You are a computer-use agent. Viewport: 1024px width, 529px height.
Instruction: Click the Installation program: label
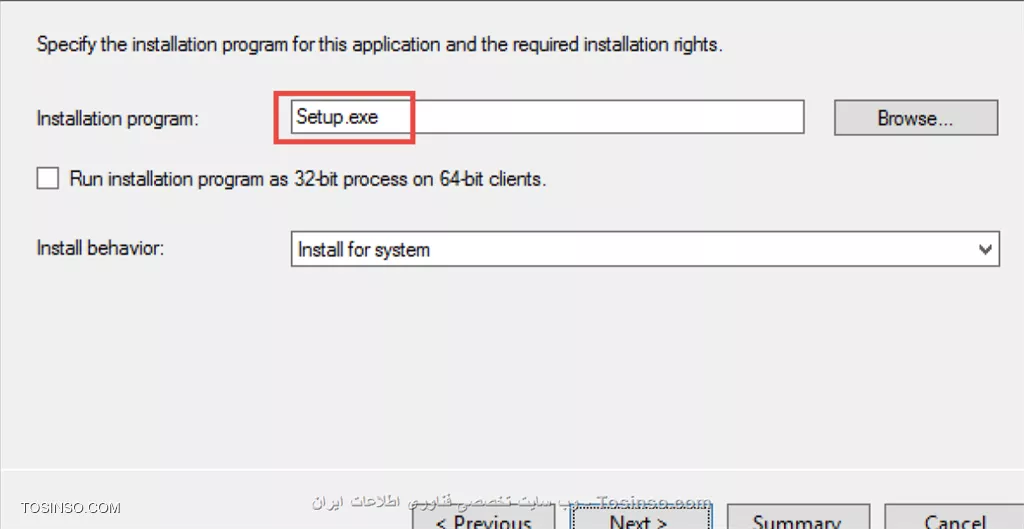click(118, 119)
